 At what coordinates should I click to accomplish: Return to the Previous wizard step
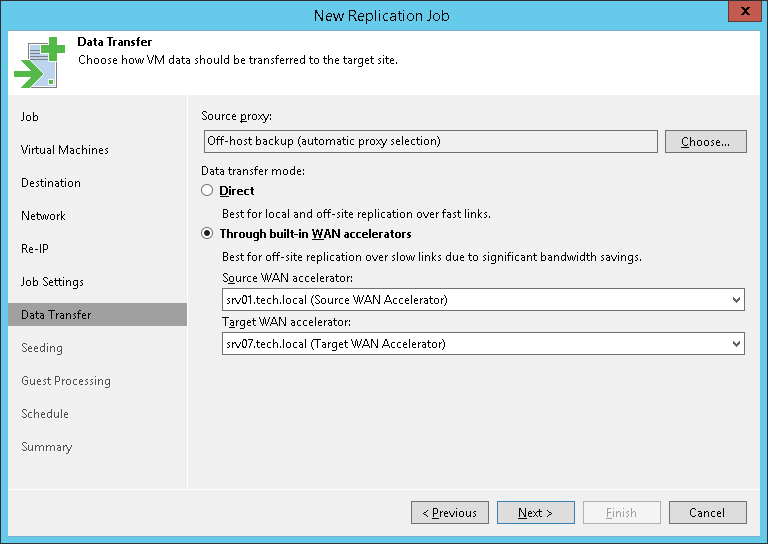[x=449, y=513]
